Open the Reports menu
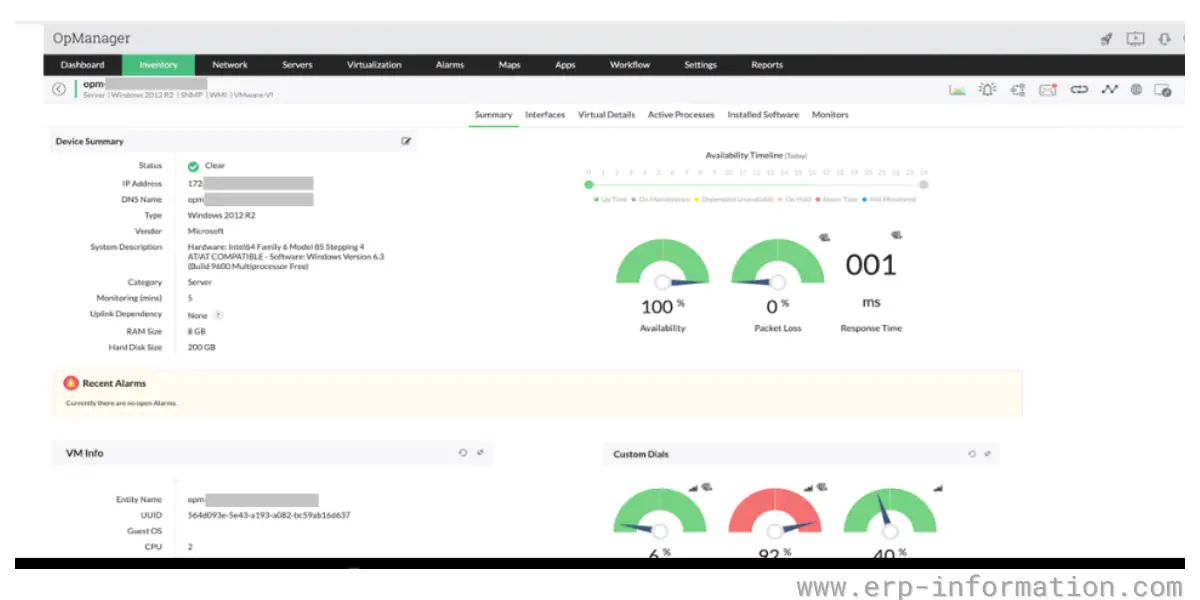 pos(767,65)
